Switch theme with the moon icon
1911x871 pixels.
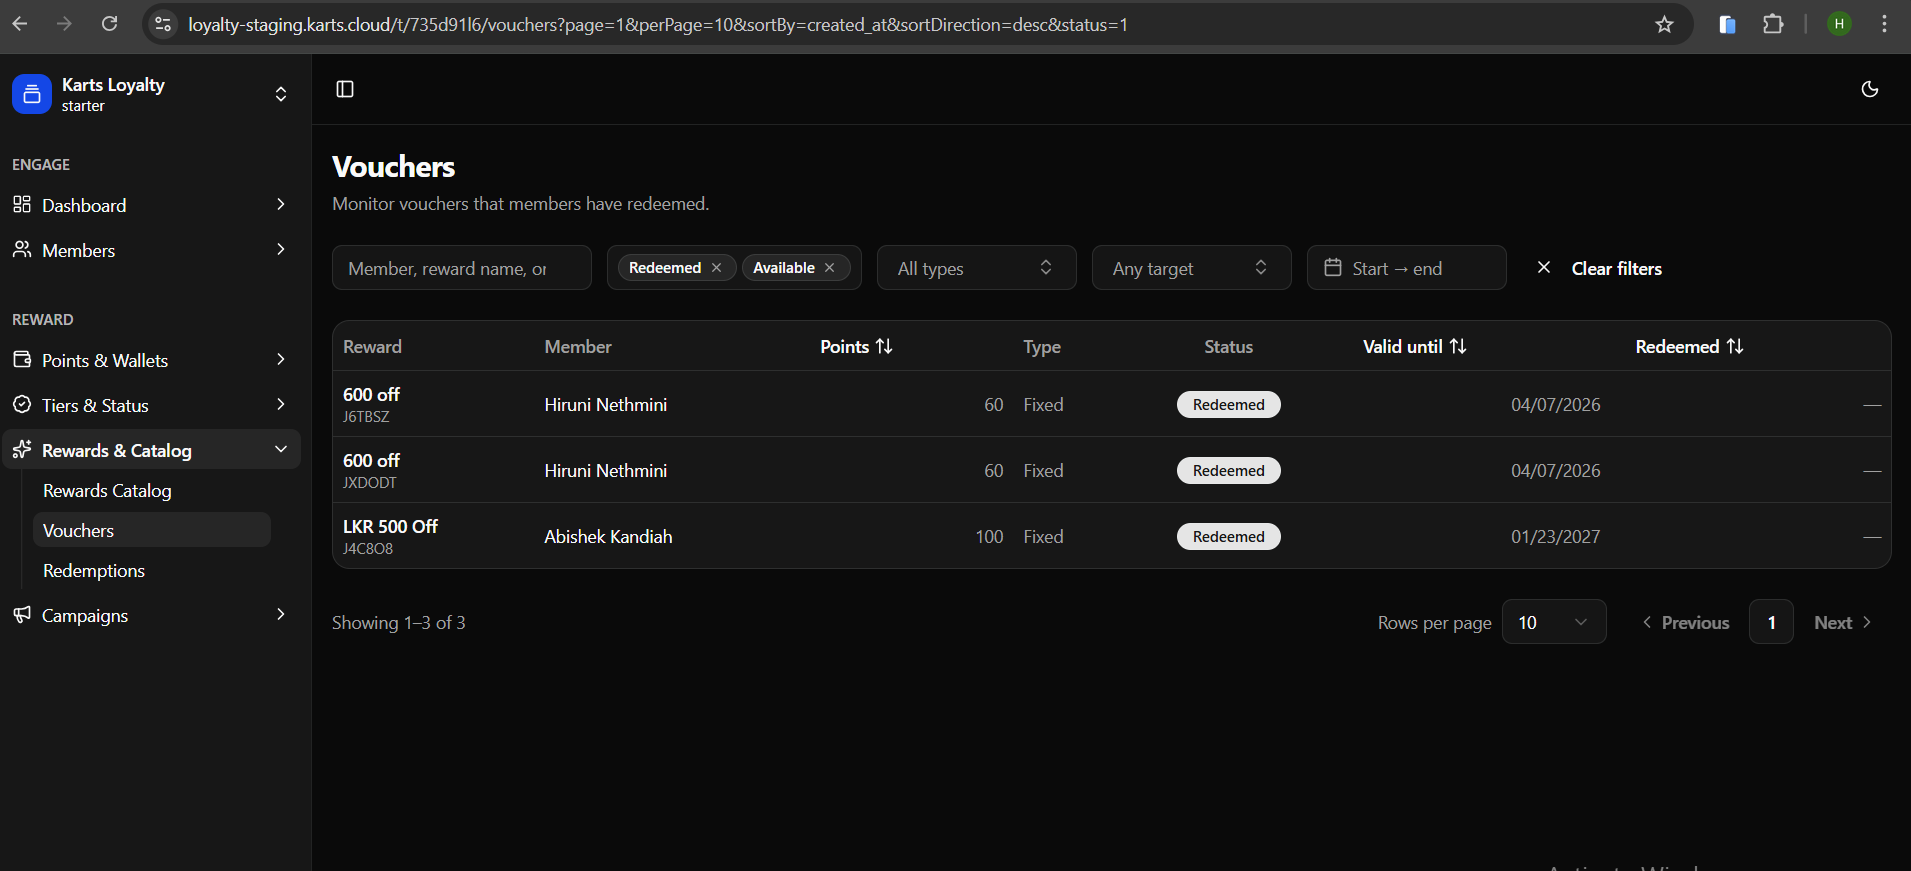1869,89
